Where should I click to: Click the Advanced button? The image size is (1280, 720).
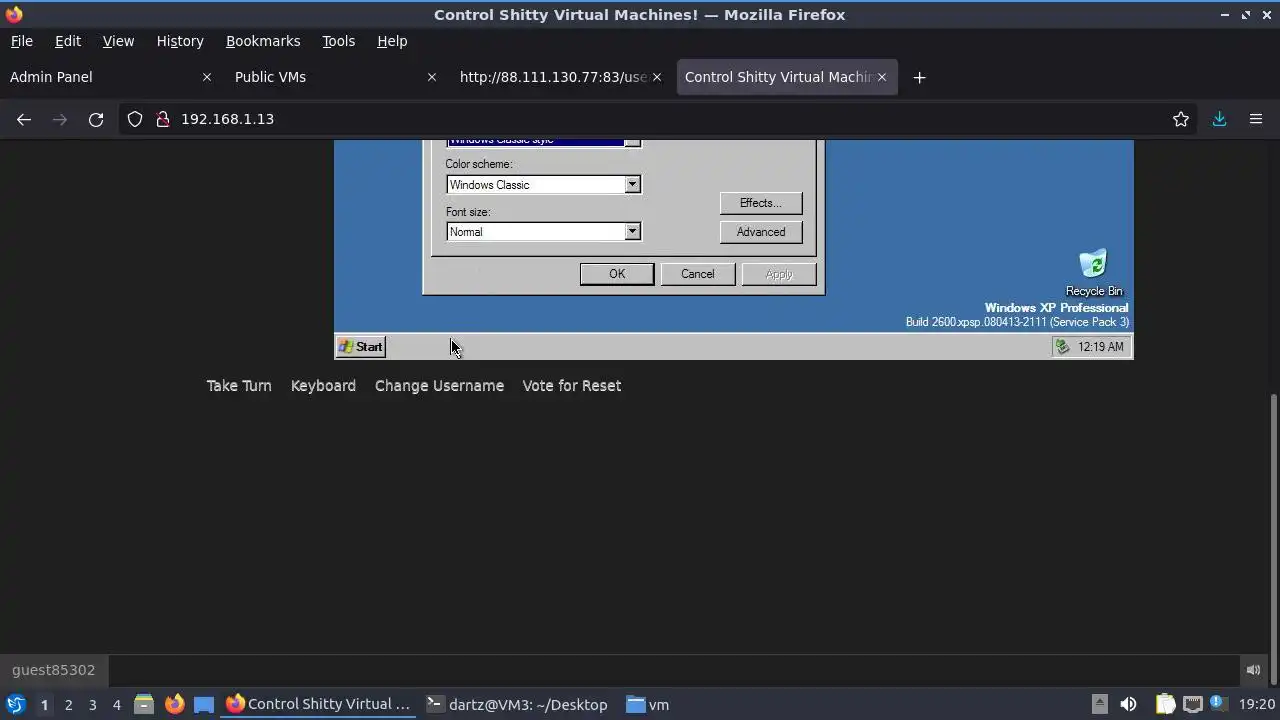[x=761, y=232]
